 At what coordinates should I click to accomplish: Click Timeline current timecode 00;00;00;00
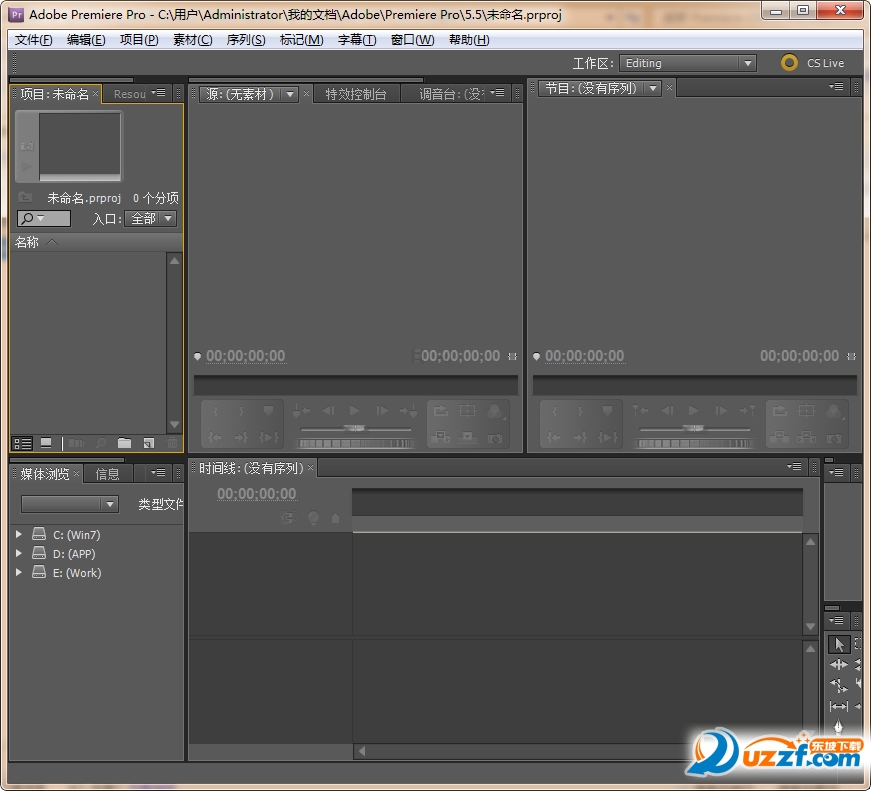coord(257,493)
